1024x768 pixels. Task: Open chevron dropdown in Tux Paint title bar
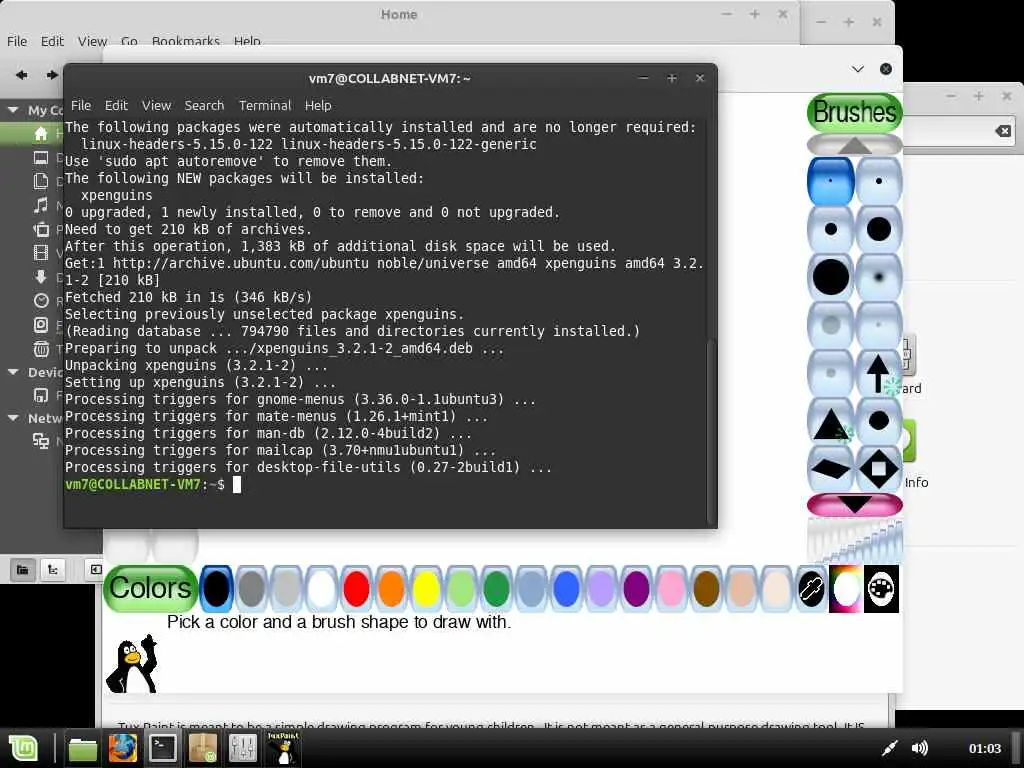(x=857, y=69)
